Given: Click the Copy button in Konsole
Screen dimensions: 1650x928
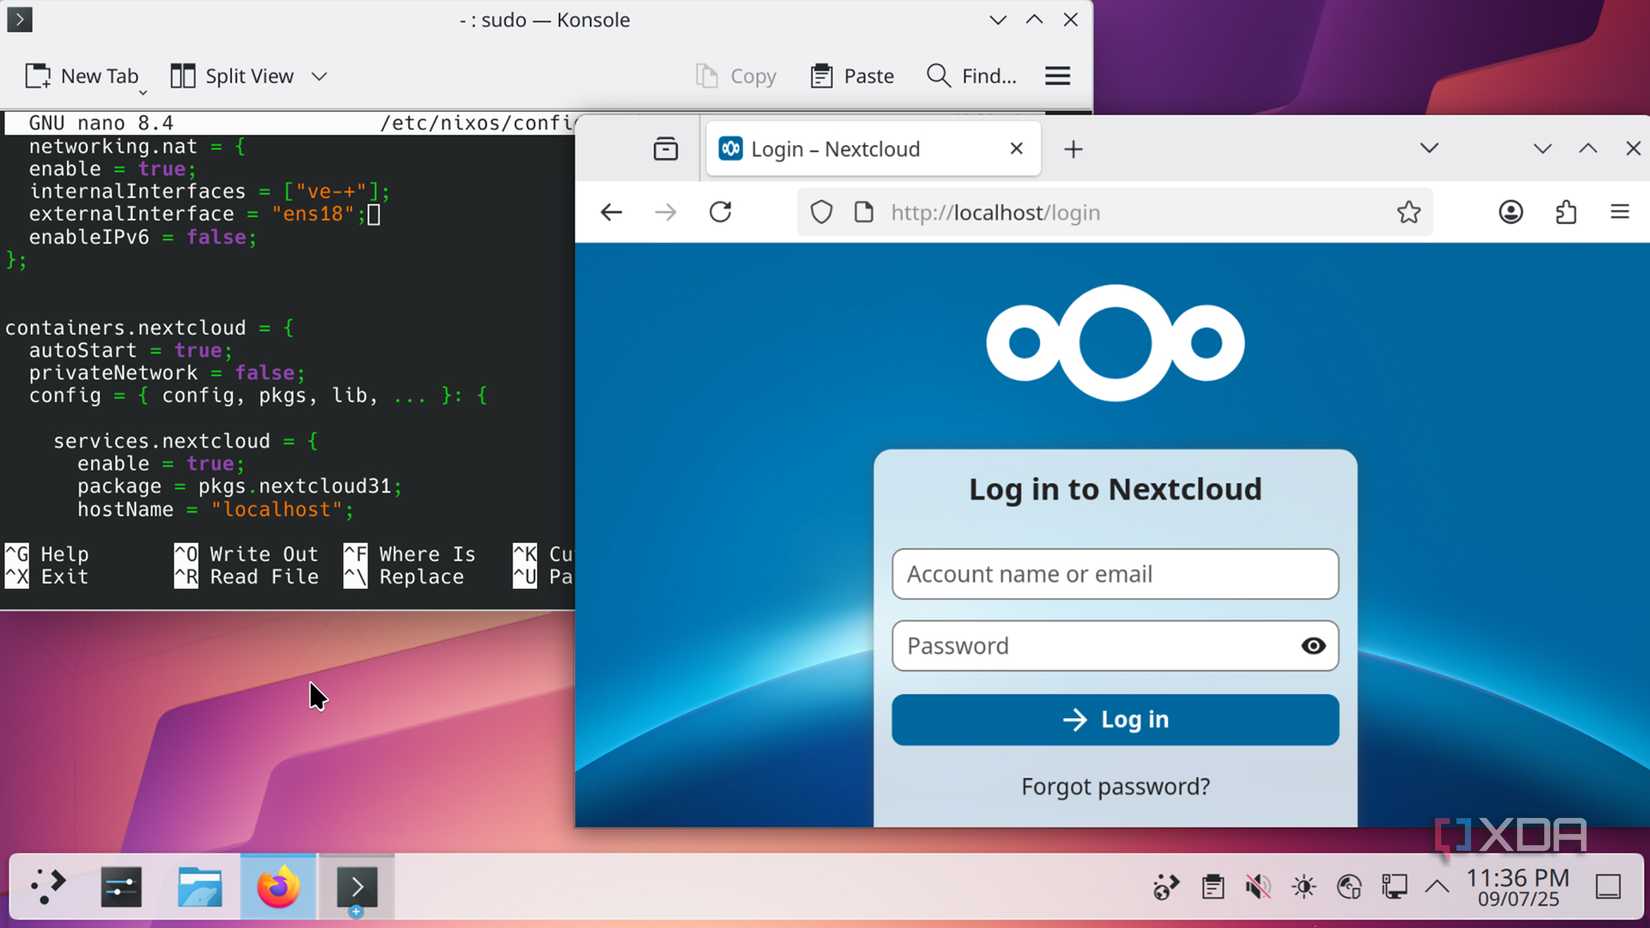Looking at the screenshot, I should 736,76.
